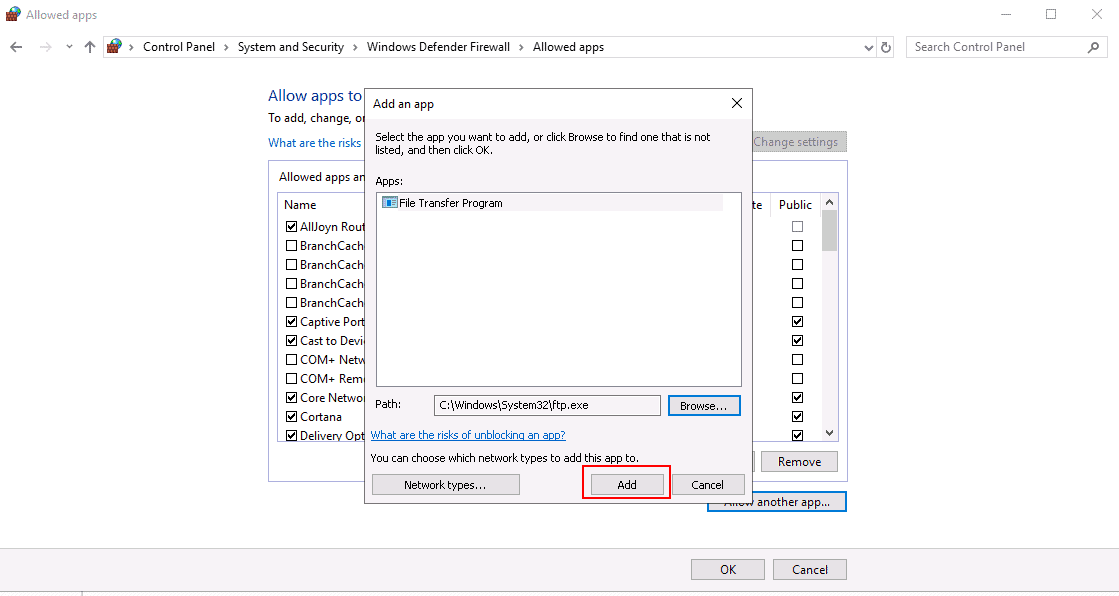Cancel the Add an app dialog
1119x596 pixels.
[x=707, y=485]
